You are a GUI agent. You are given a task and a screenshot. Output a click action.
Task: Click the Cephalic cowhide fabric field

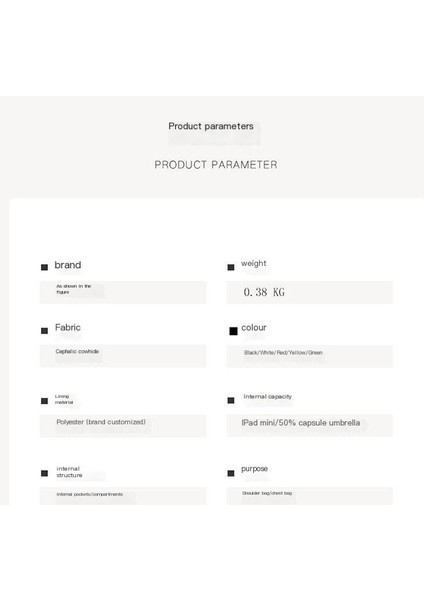pyautogui.click(x=123, y=356)
